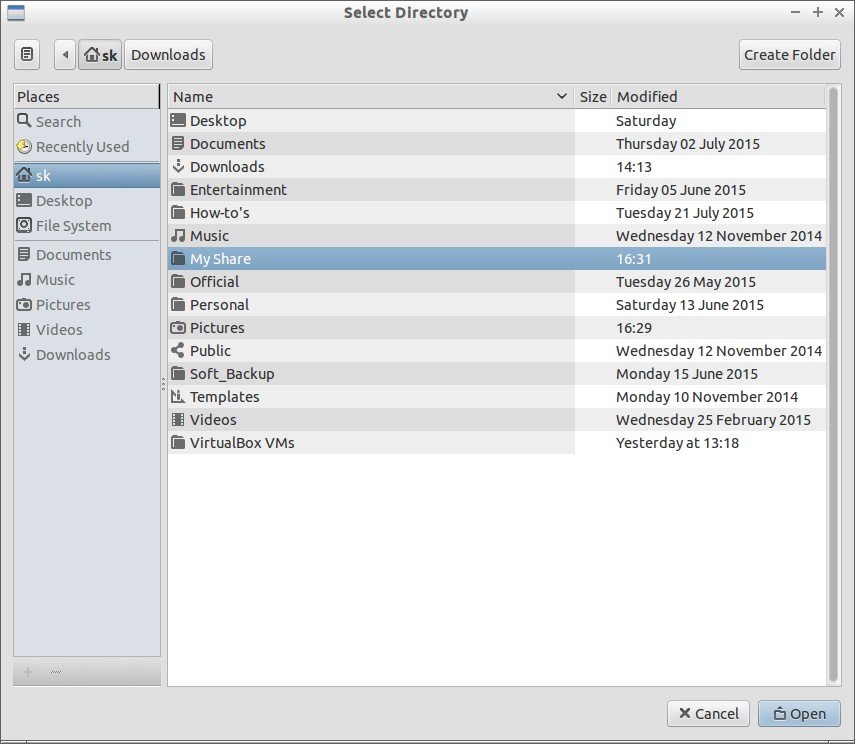Go to Downloads in the path bar
The width and height of the screenshot is (855, 744).
[168, 55]
